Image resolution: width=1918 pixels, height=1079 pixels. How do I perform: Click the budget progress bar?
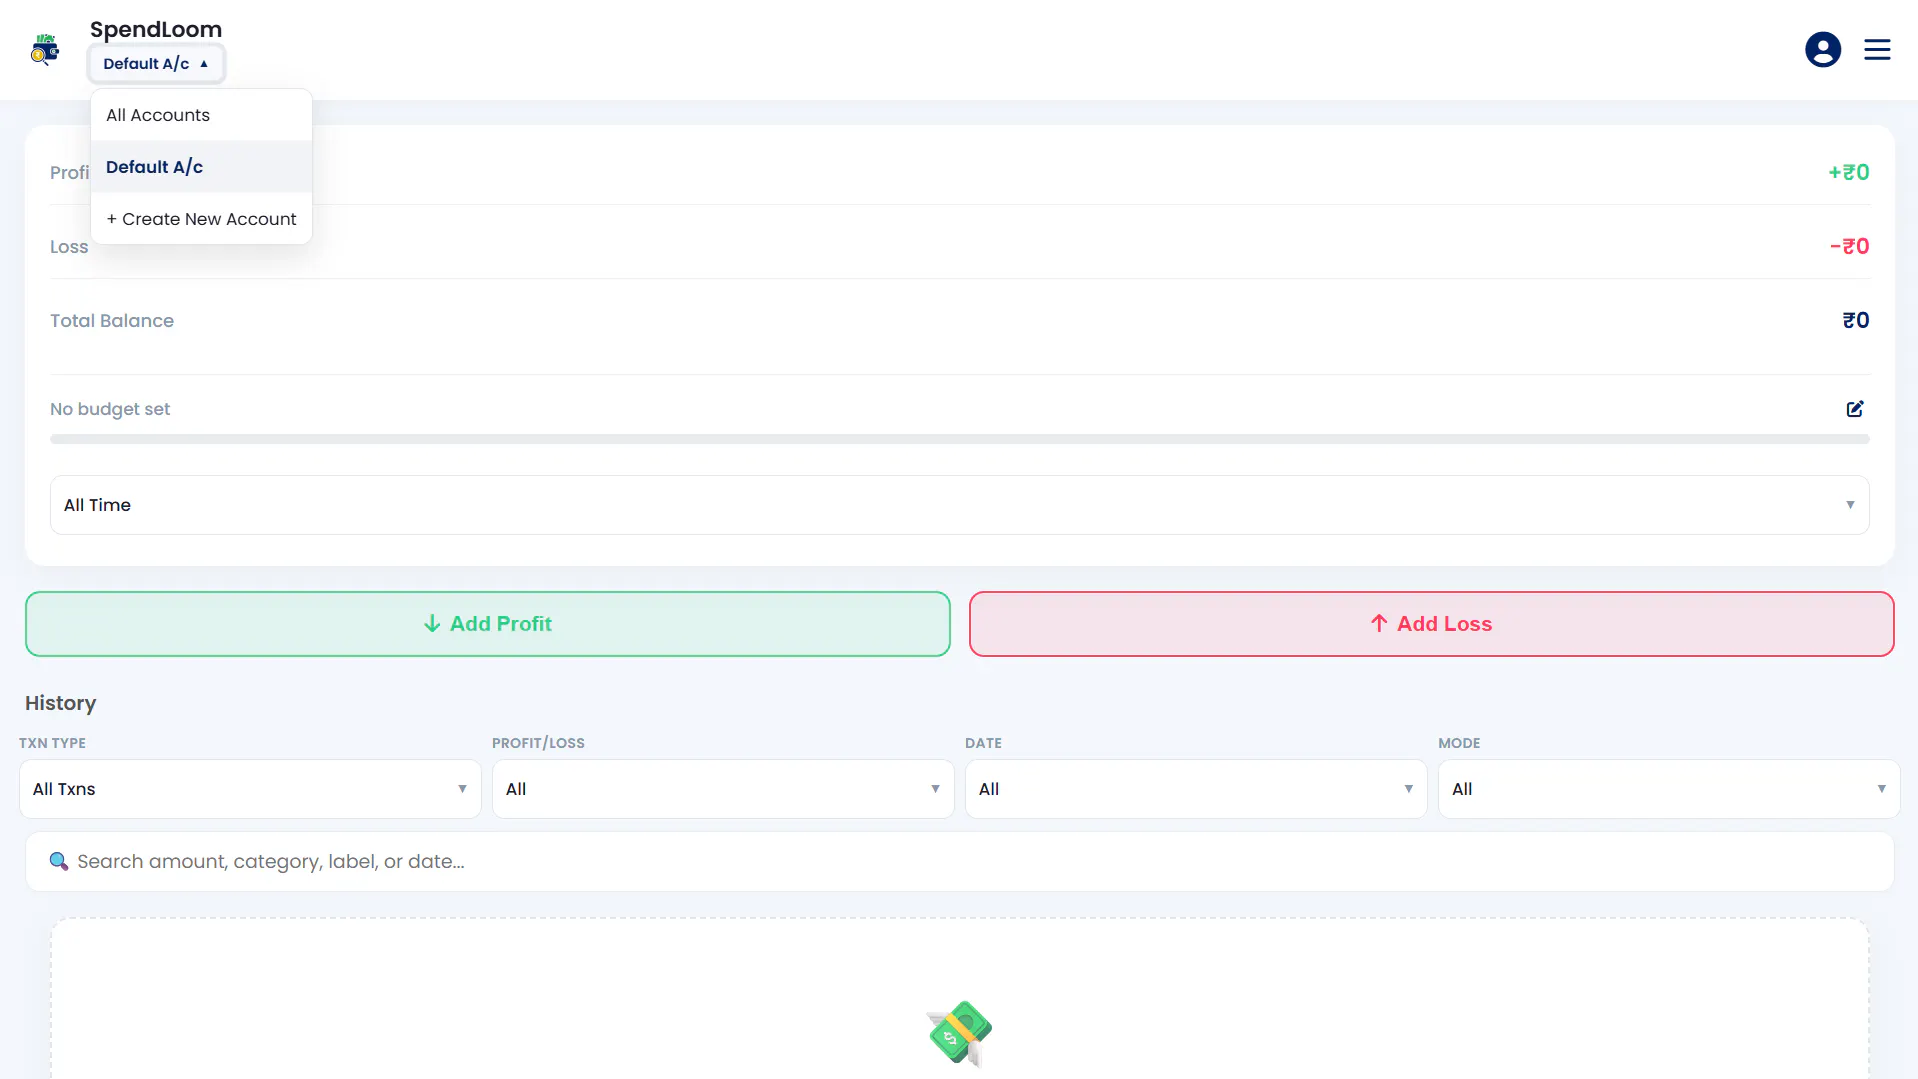pyautogui.click(x=959, y=439)
